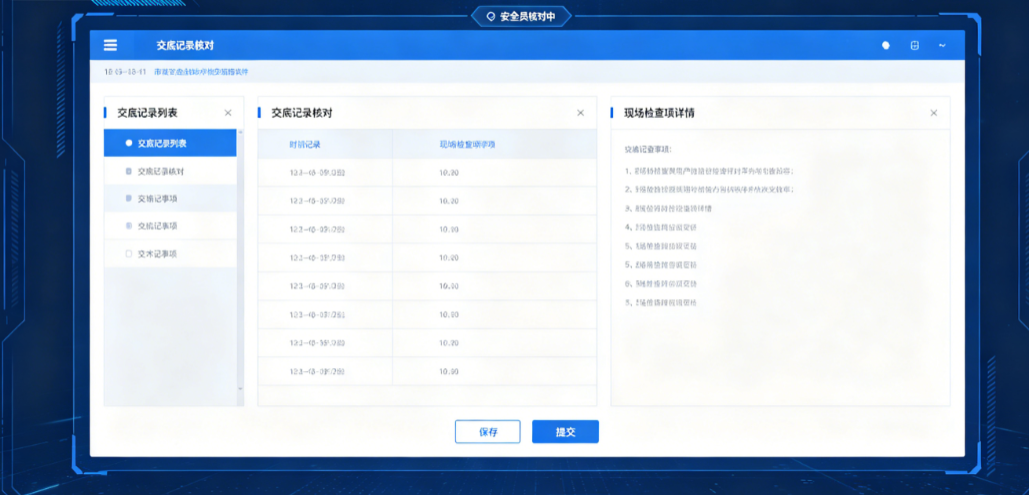The image size is (1029, 495).
Task: Select the fourth sidebar list entry
Action: coord(170,226)
